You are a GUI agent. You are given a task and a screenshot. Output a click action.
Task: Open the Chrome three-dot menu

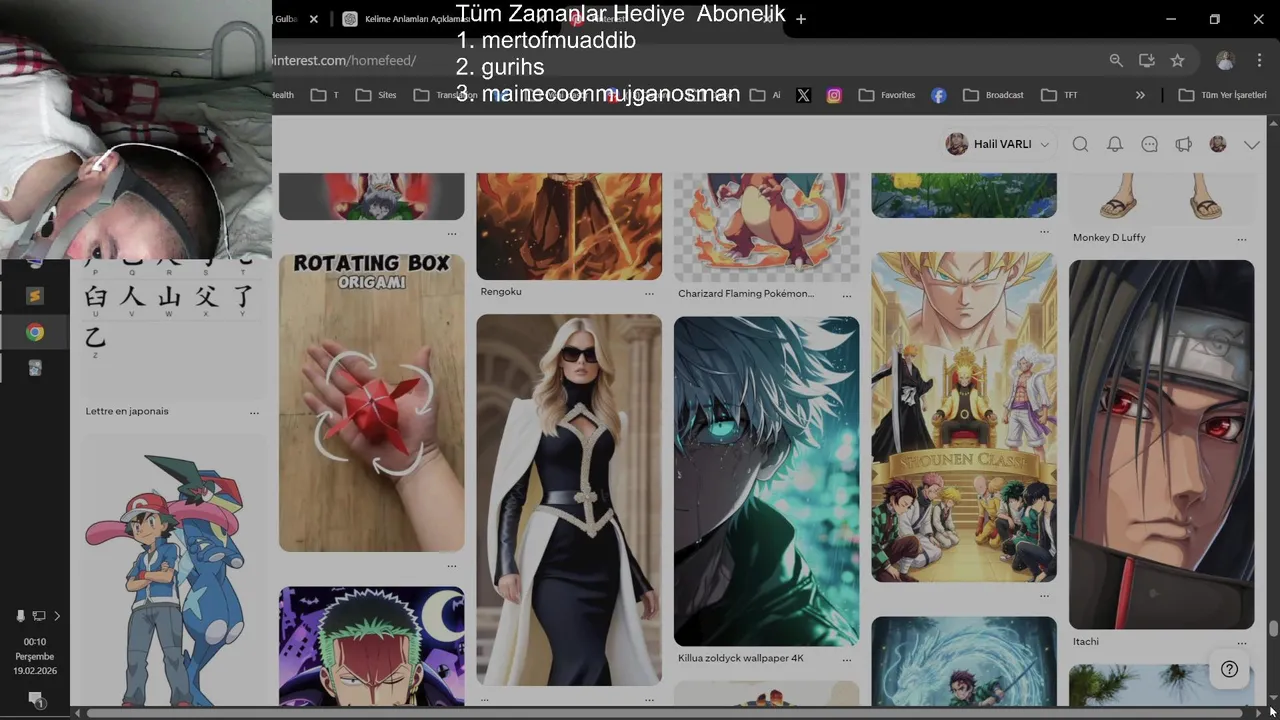click(1259, 61)
